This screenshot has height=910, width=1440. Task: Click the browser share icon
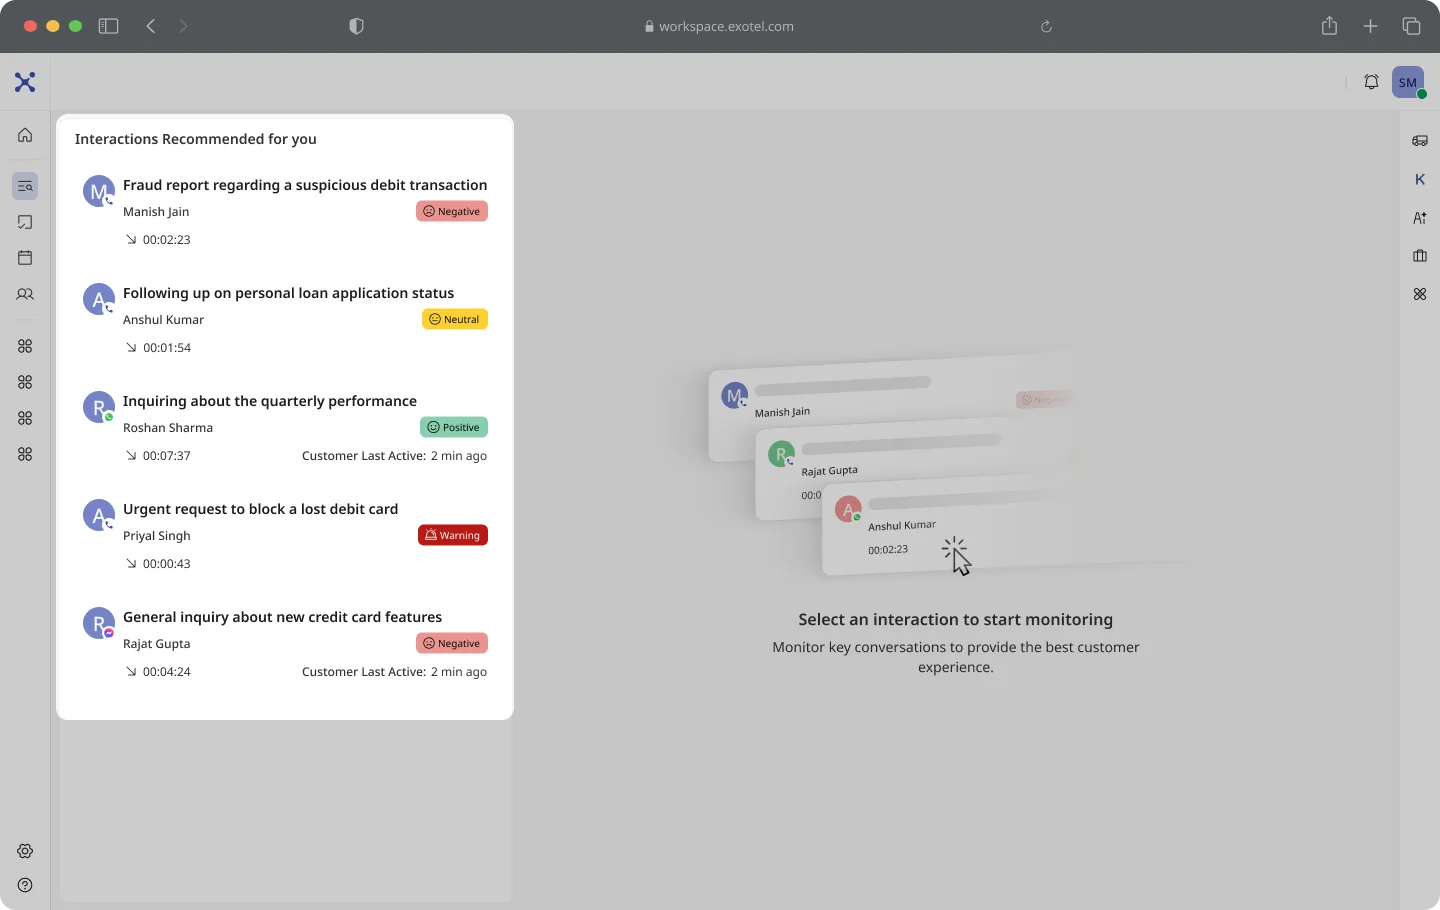(x=1329, y=26)
